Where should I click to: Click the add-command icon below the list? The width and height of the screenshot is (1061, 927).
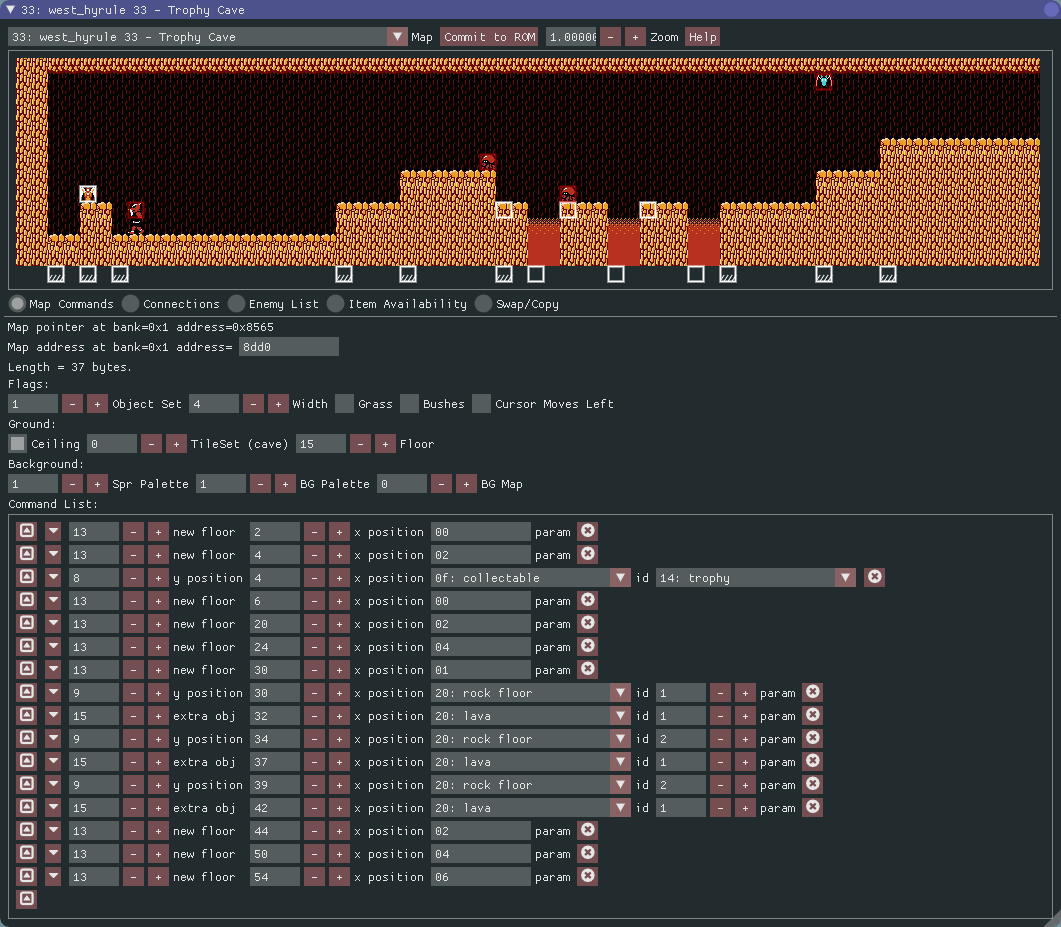27,899
